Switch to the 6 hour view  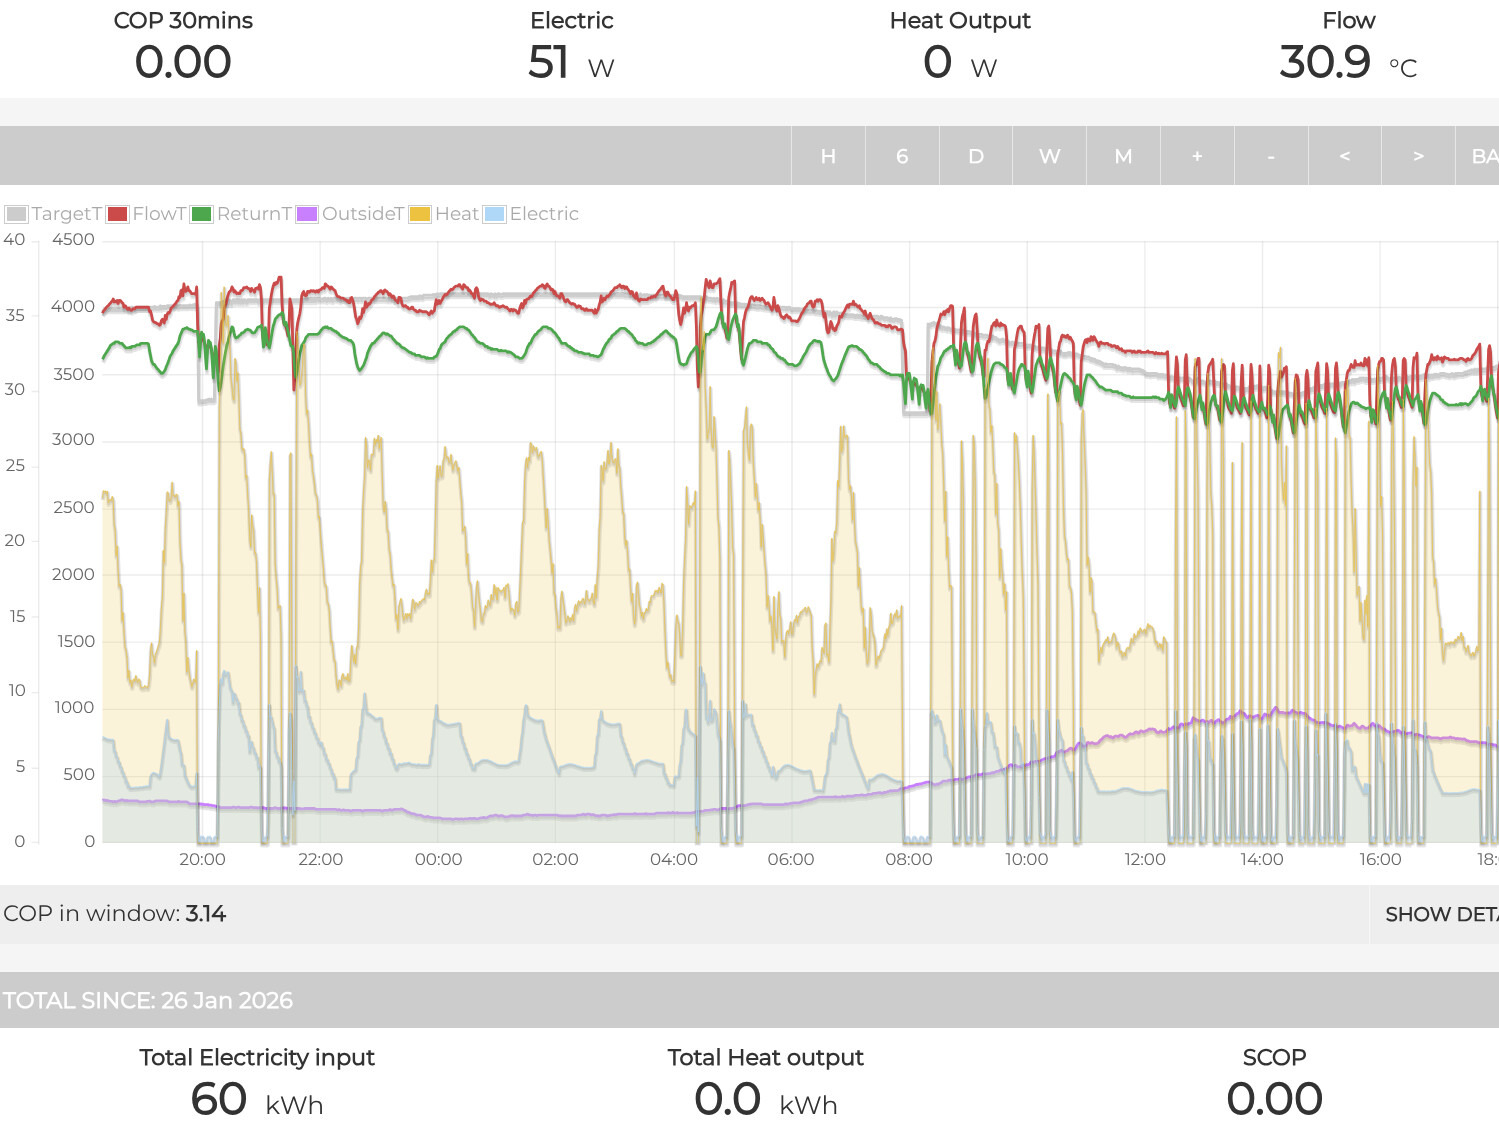point(902,156)
